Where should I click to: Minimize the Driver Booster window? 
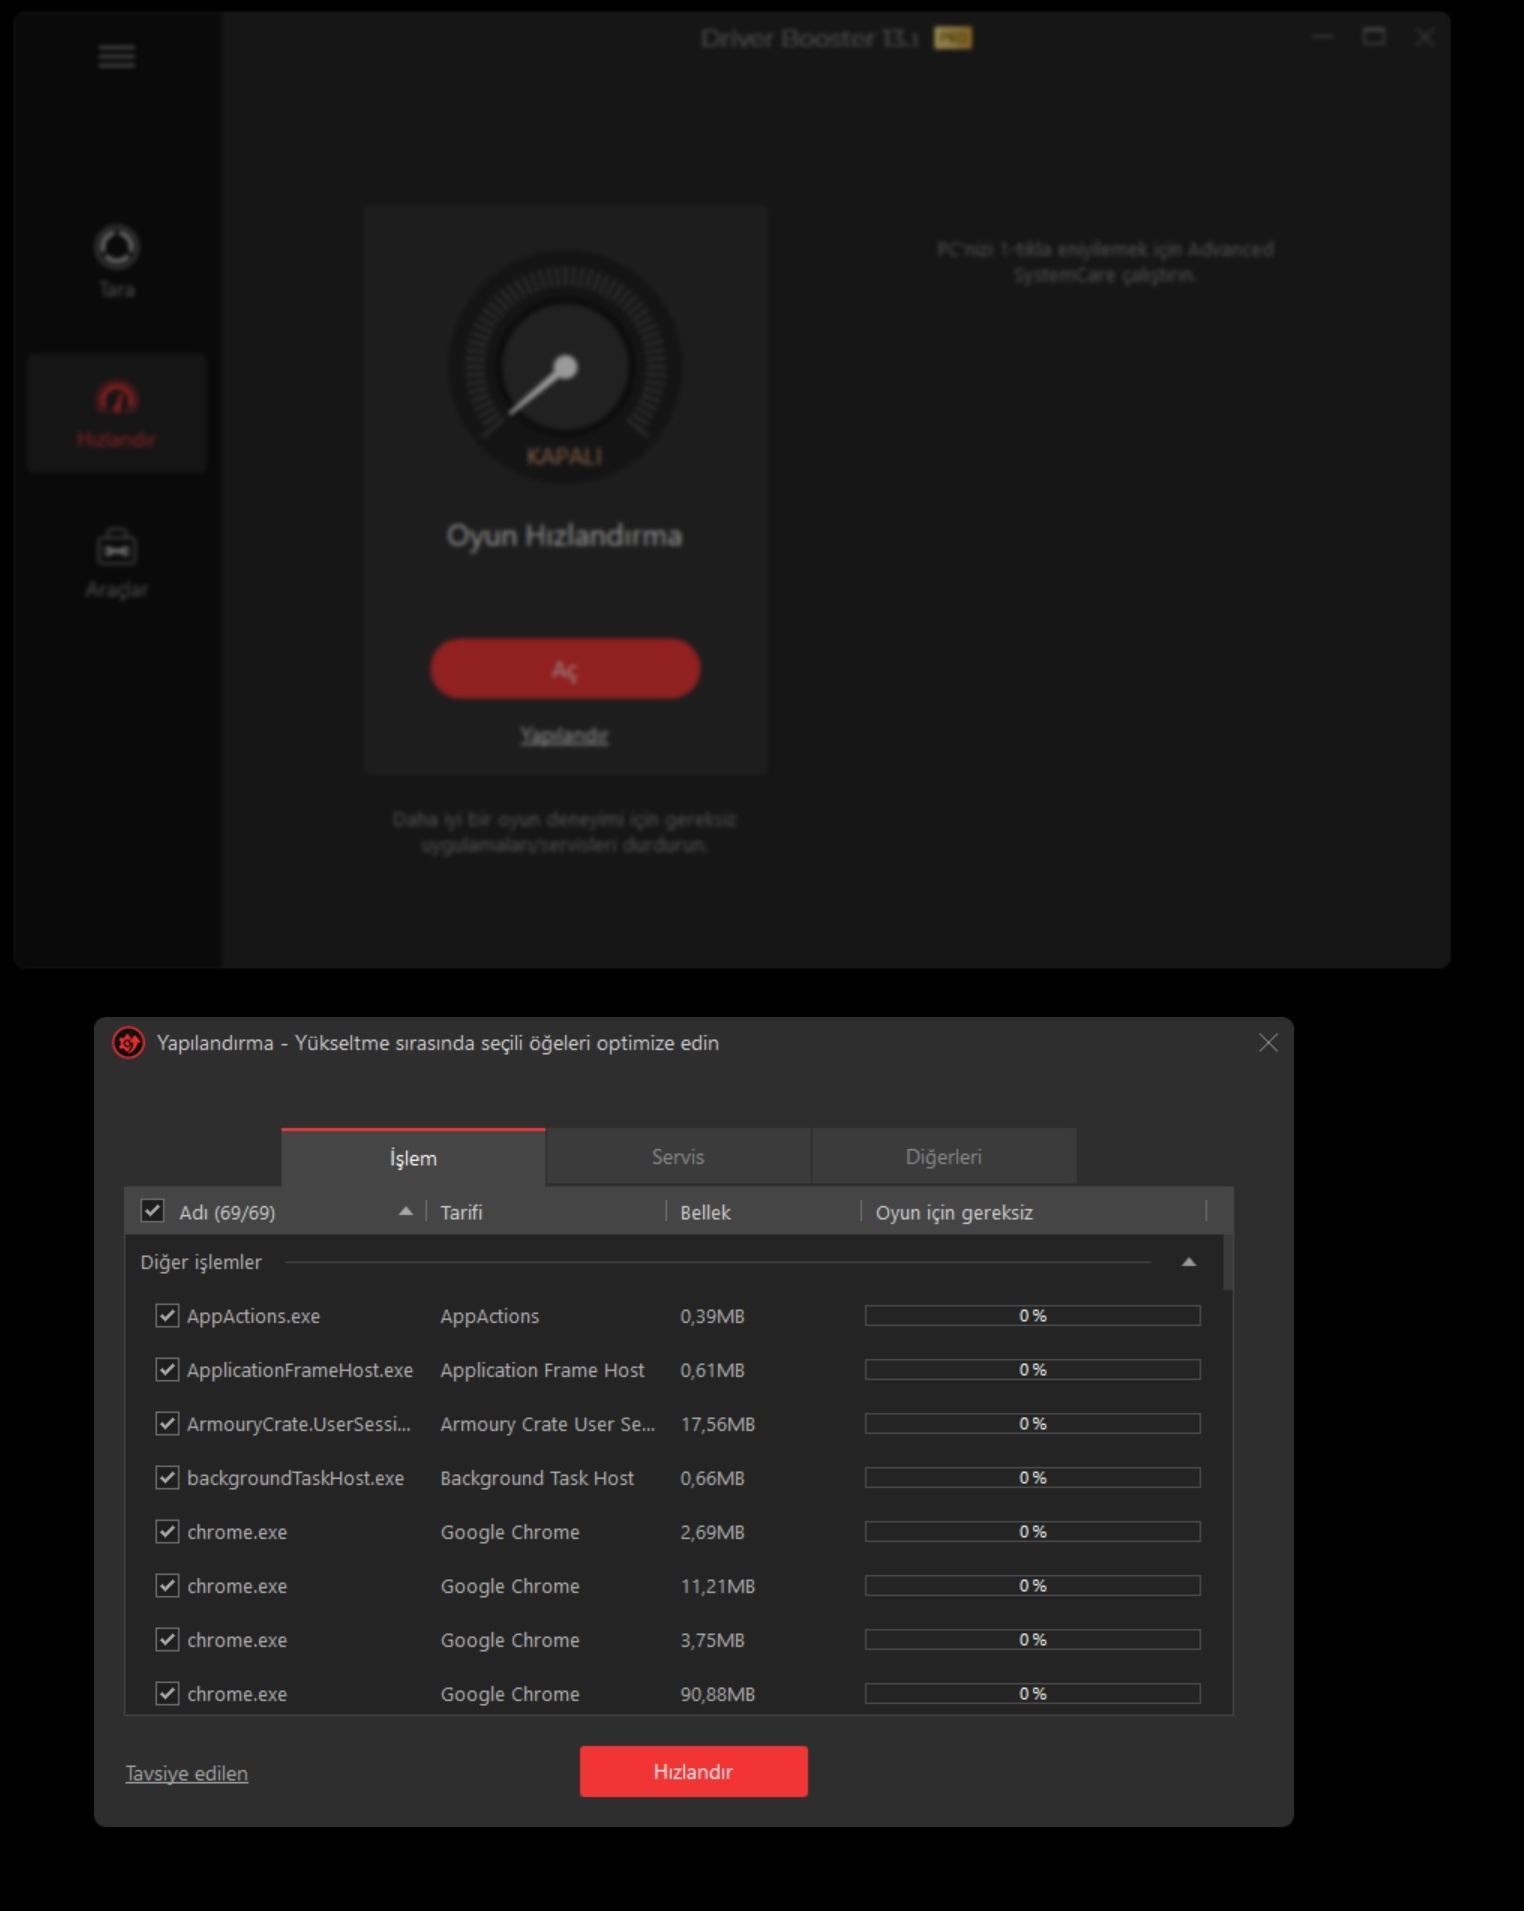pos(1323,37)
